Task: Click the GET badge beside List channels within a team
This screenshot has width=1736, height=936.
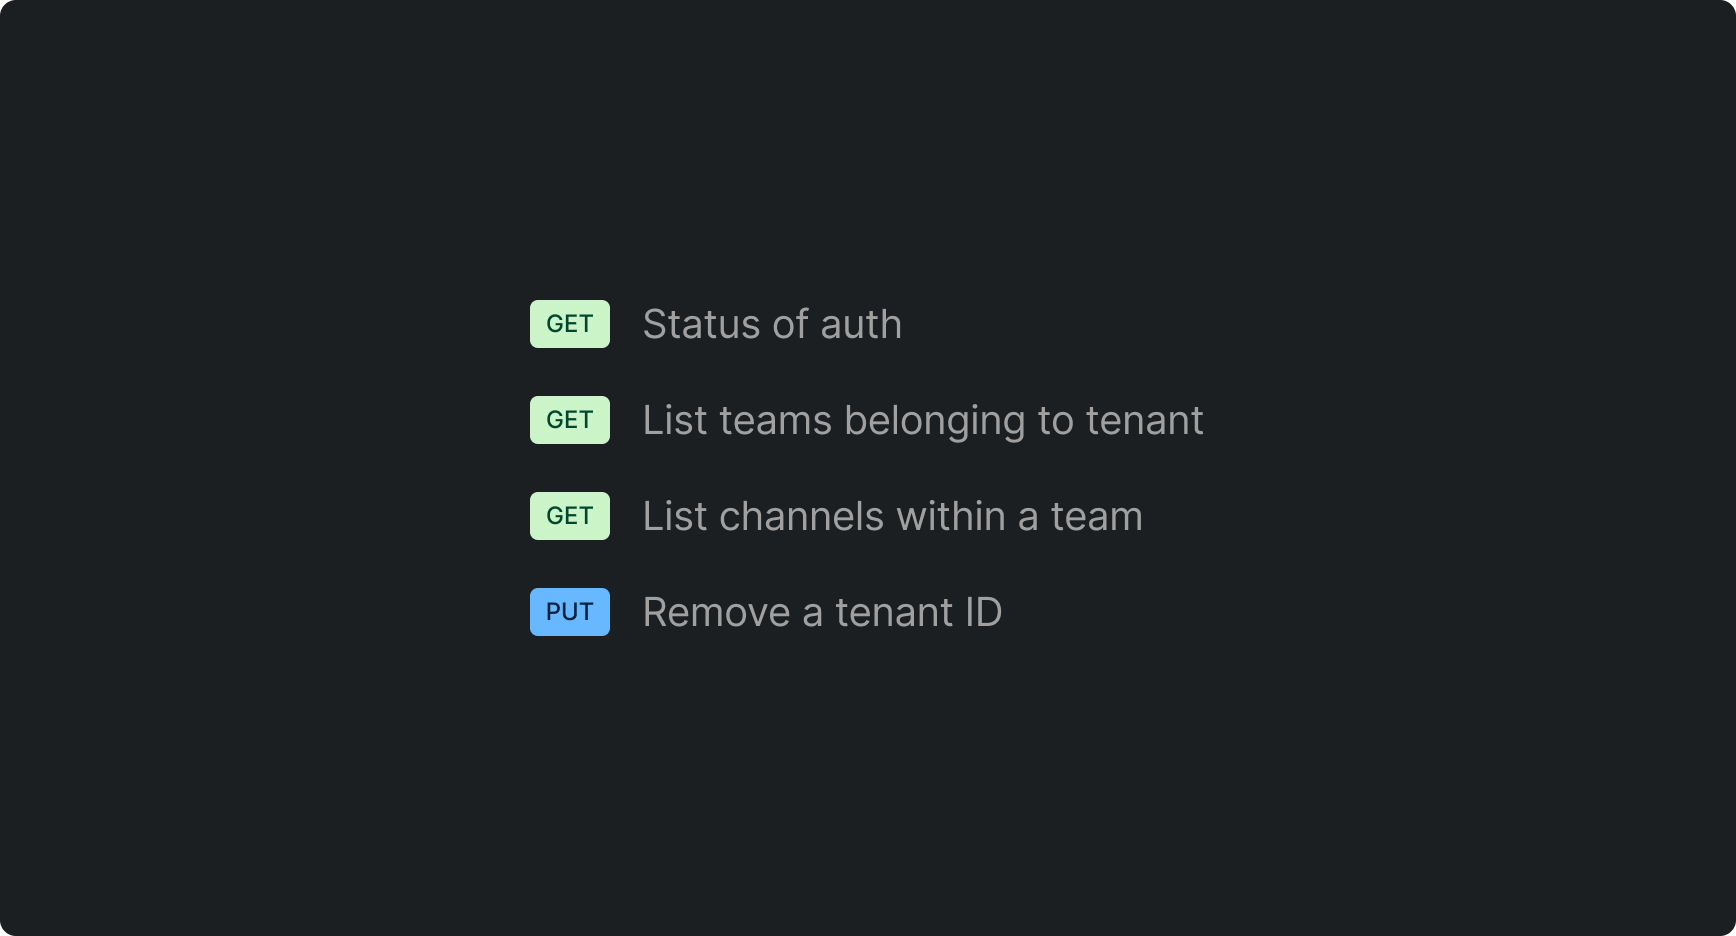Action: coord(569,515)
